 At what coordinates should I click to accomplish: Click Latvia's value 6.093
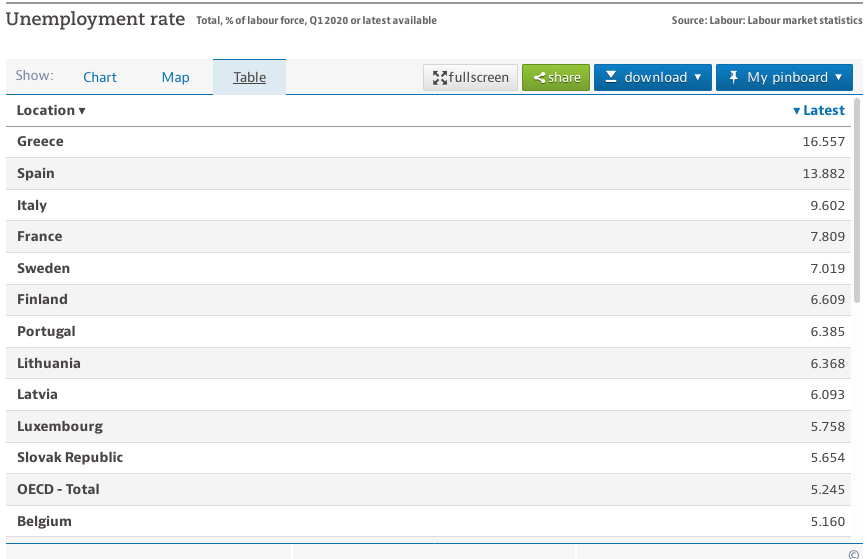828,395
